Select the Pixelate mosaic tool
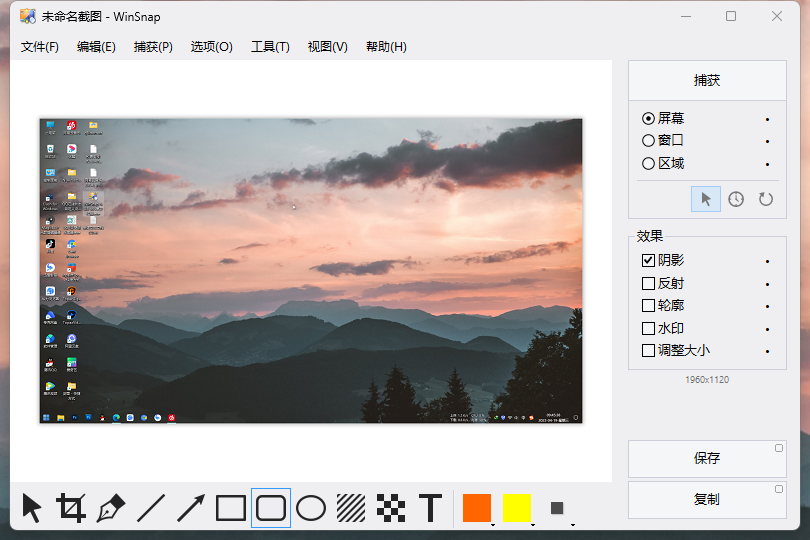Screen dimensions: 810x540 coord(391,508)
